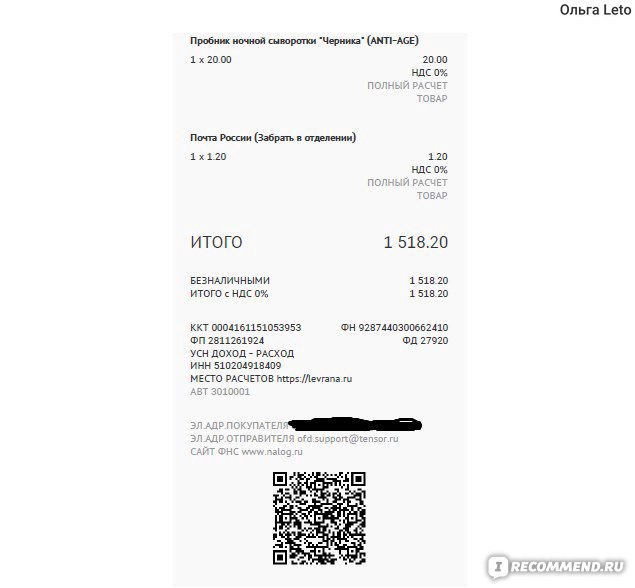Click the Почта России delivery item title
The height and width of the screenshot is (588, 635).
tap(273, 138)
